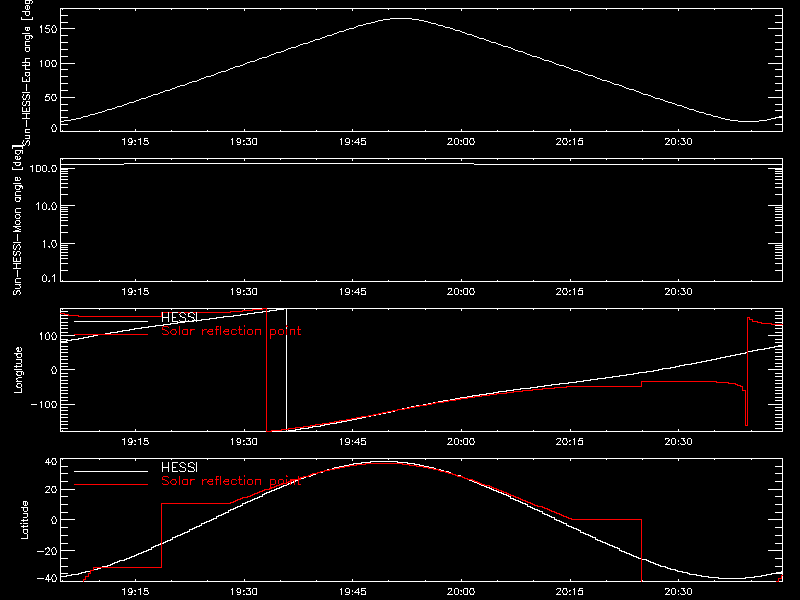Click the 100.0 tick on Moon angle axis
This screenshot has width=800, height=600.
[43, 168]
